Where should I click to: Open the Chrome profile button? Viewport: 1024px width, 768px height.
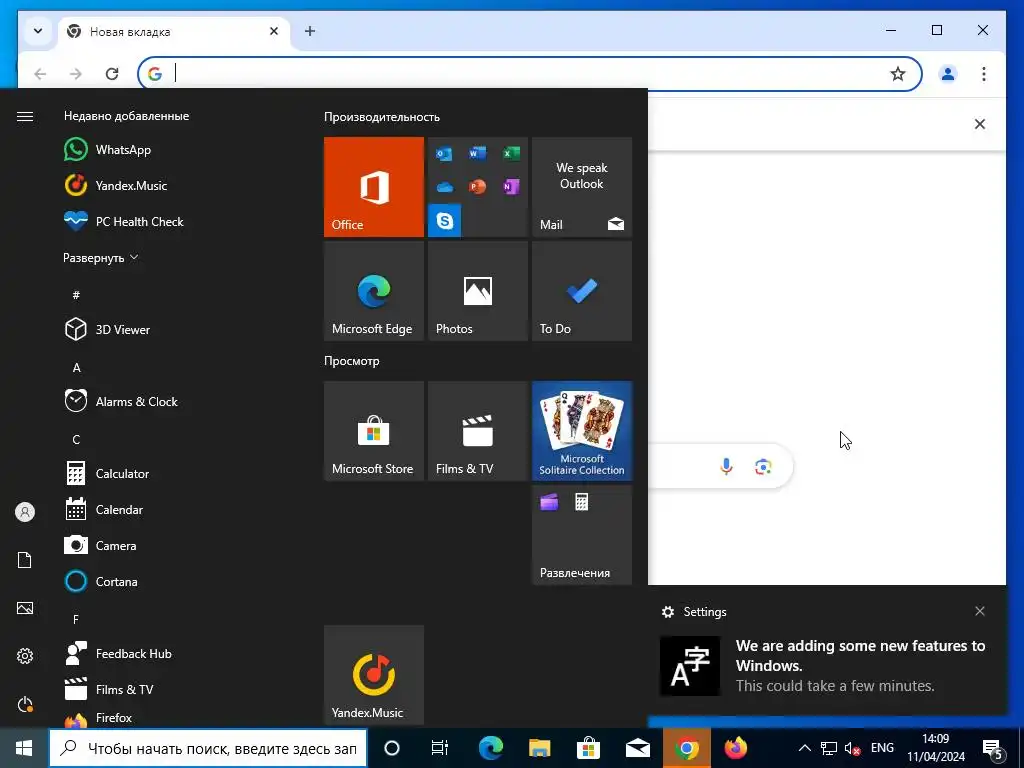[x=948, y=74]
